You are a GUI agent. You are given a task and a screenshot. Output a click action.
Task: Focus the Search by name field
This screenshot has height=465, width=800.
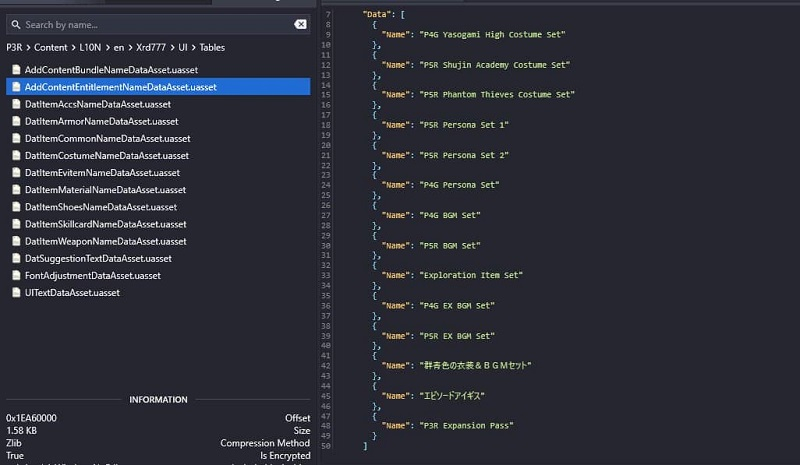150,24
